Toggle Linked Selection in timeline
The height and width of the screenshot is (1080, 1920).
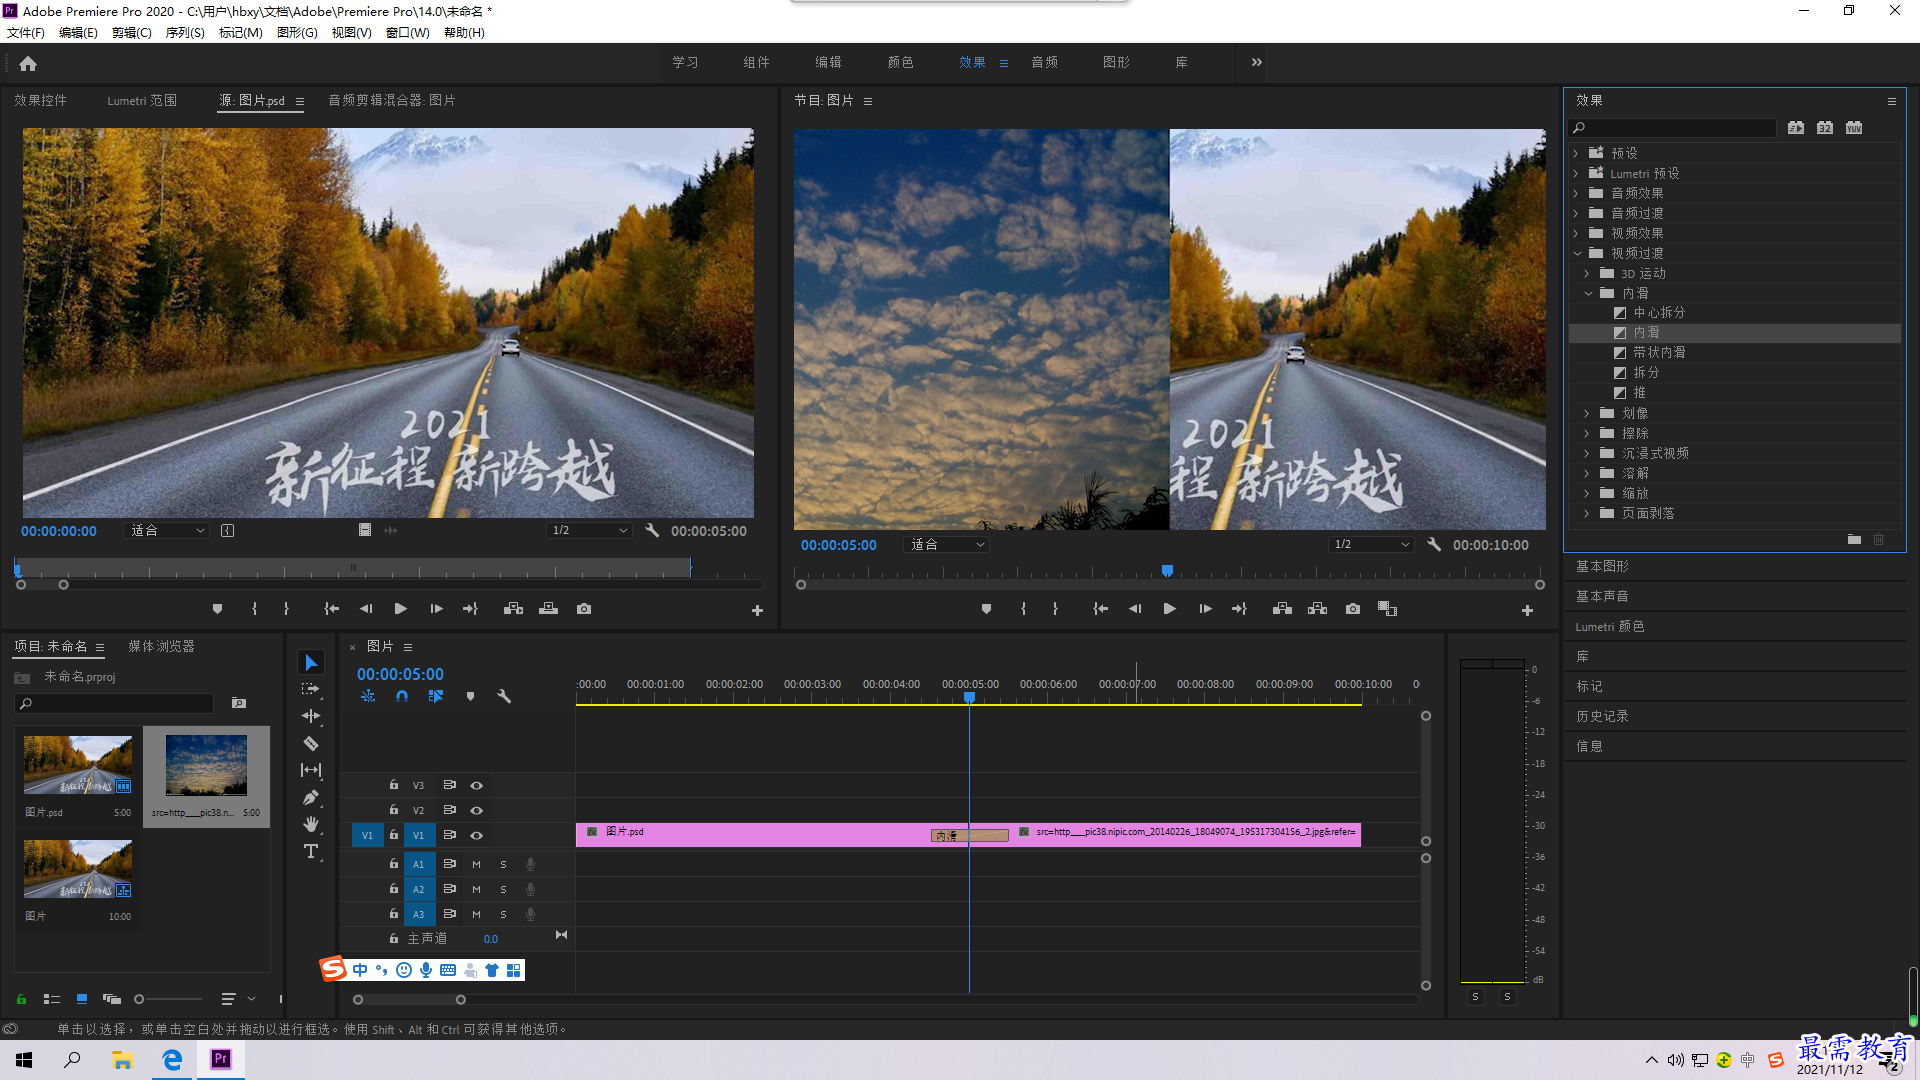click(x=436, y=696)
